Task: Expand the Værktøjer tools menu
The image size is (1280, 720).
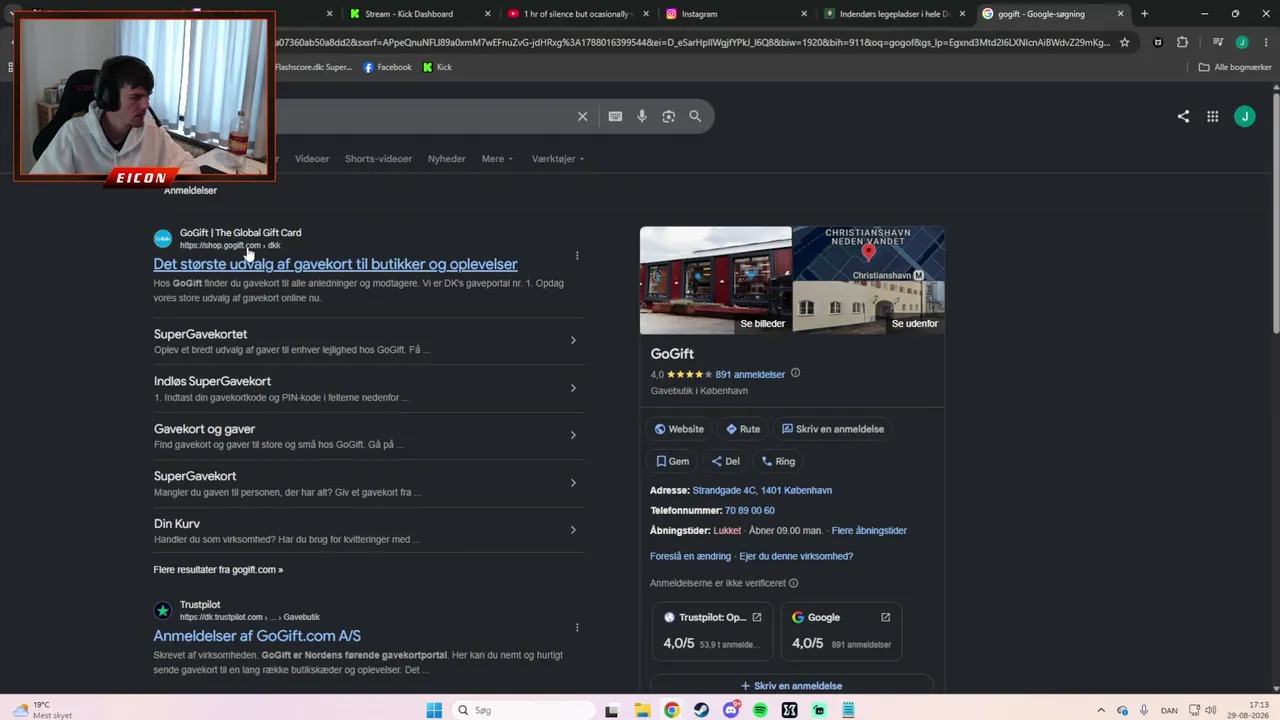Action: [558, 159]
